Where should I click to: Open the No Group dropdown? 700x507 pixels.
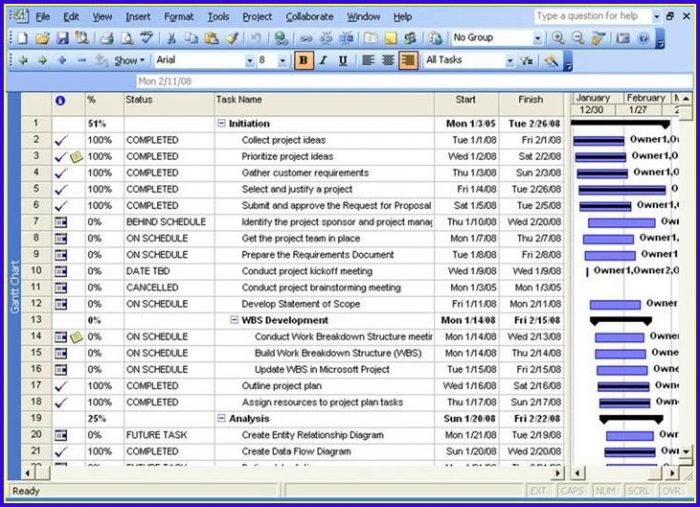pos(538,39)
